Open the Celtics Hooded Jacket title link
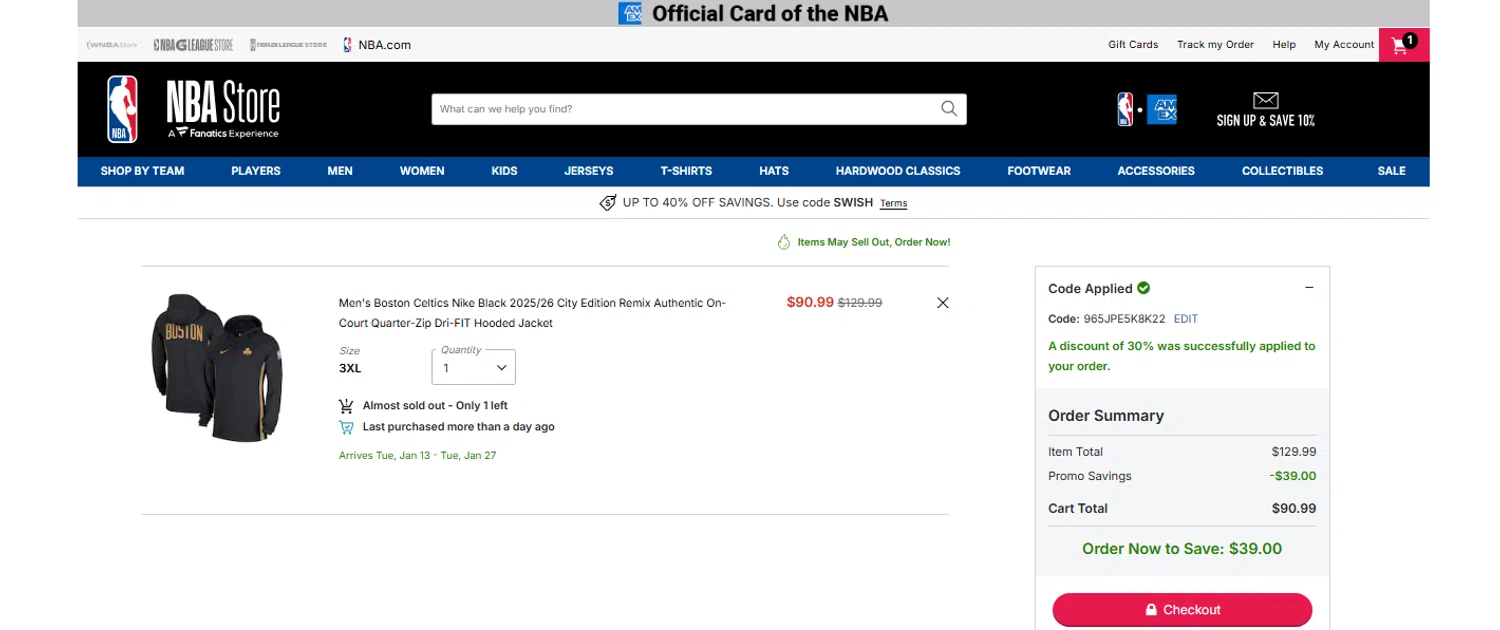Viewport: 1500px width, 630px height. (x=532, y=313)
